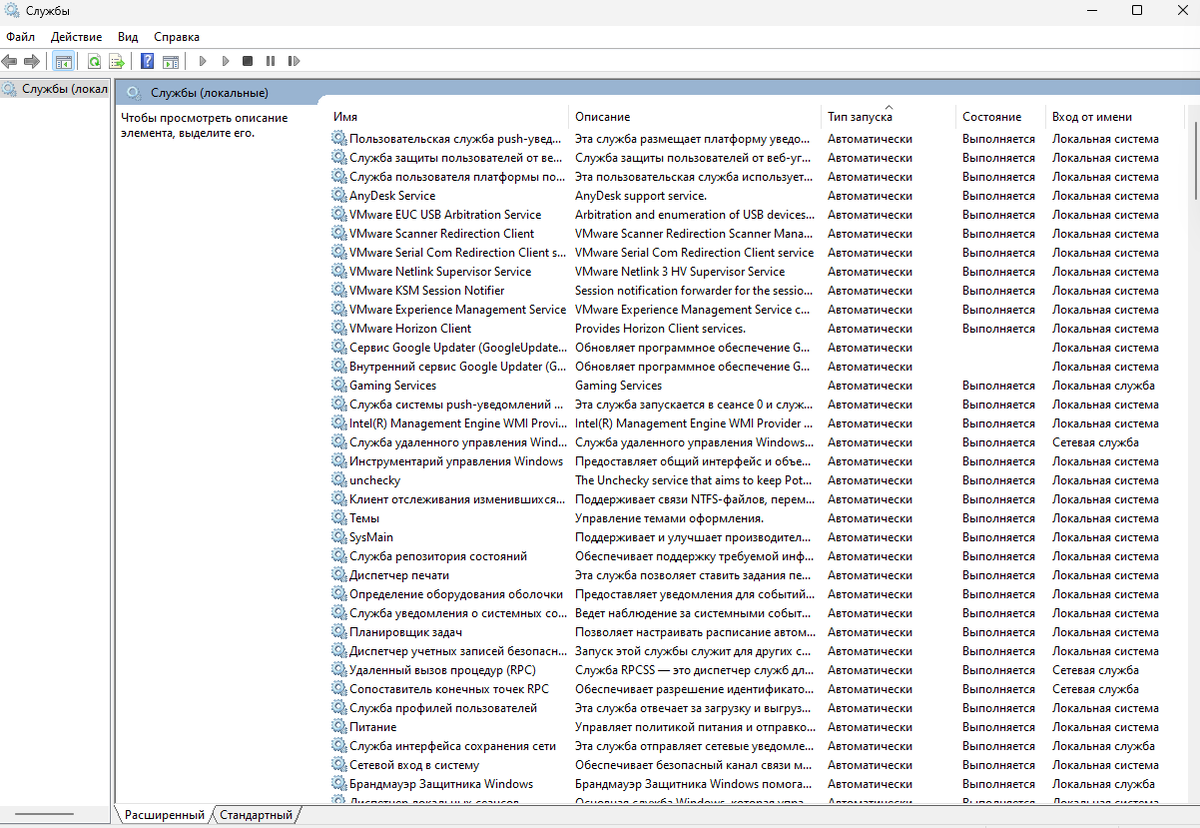1200x828 pixels.
Task: Select Удаленный вызов процедур (RPC) service
Action: 442,671
